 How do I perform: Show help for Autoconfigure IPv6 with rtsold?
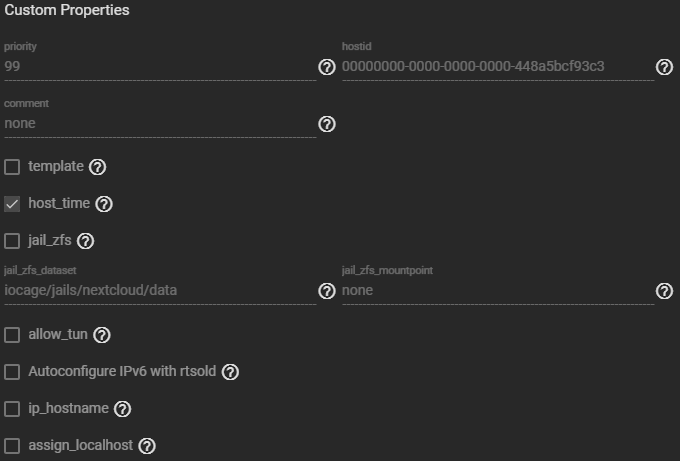click(x=230, y=372)
